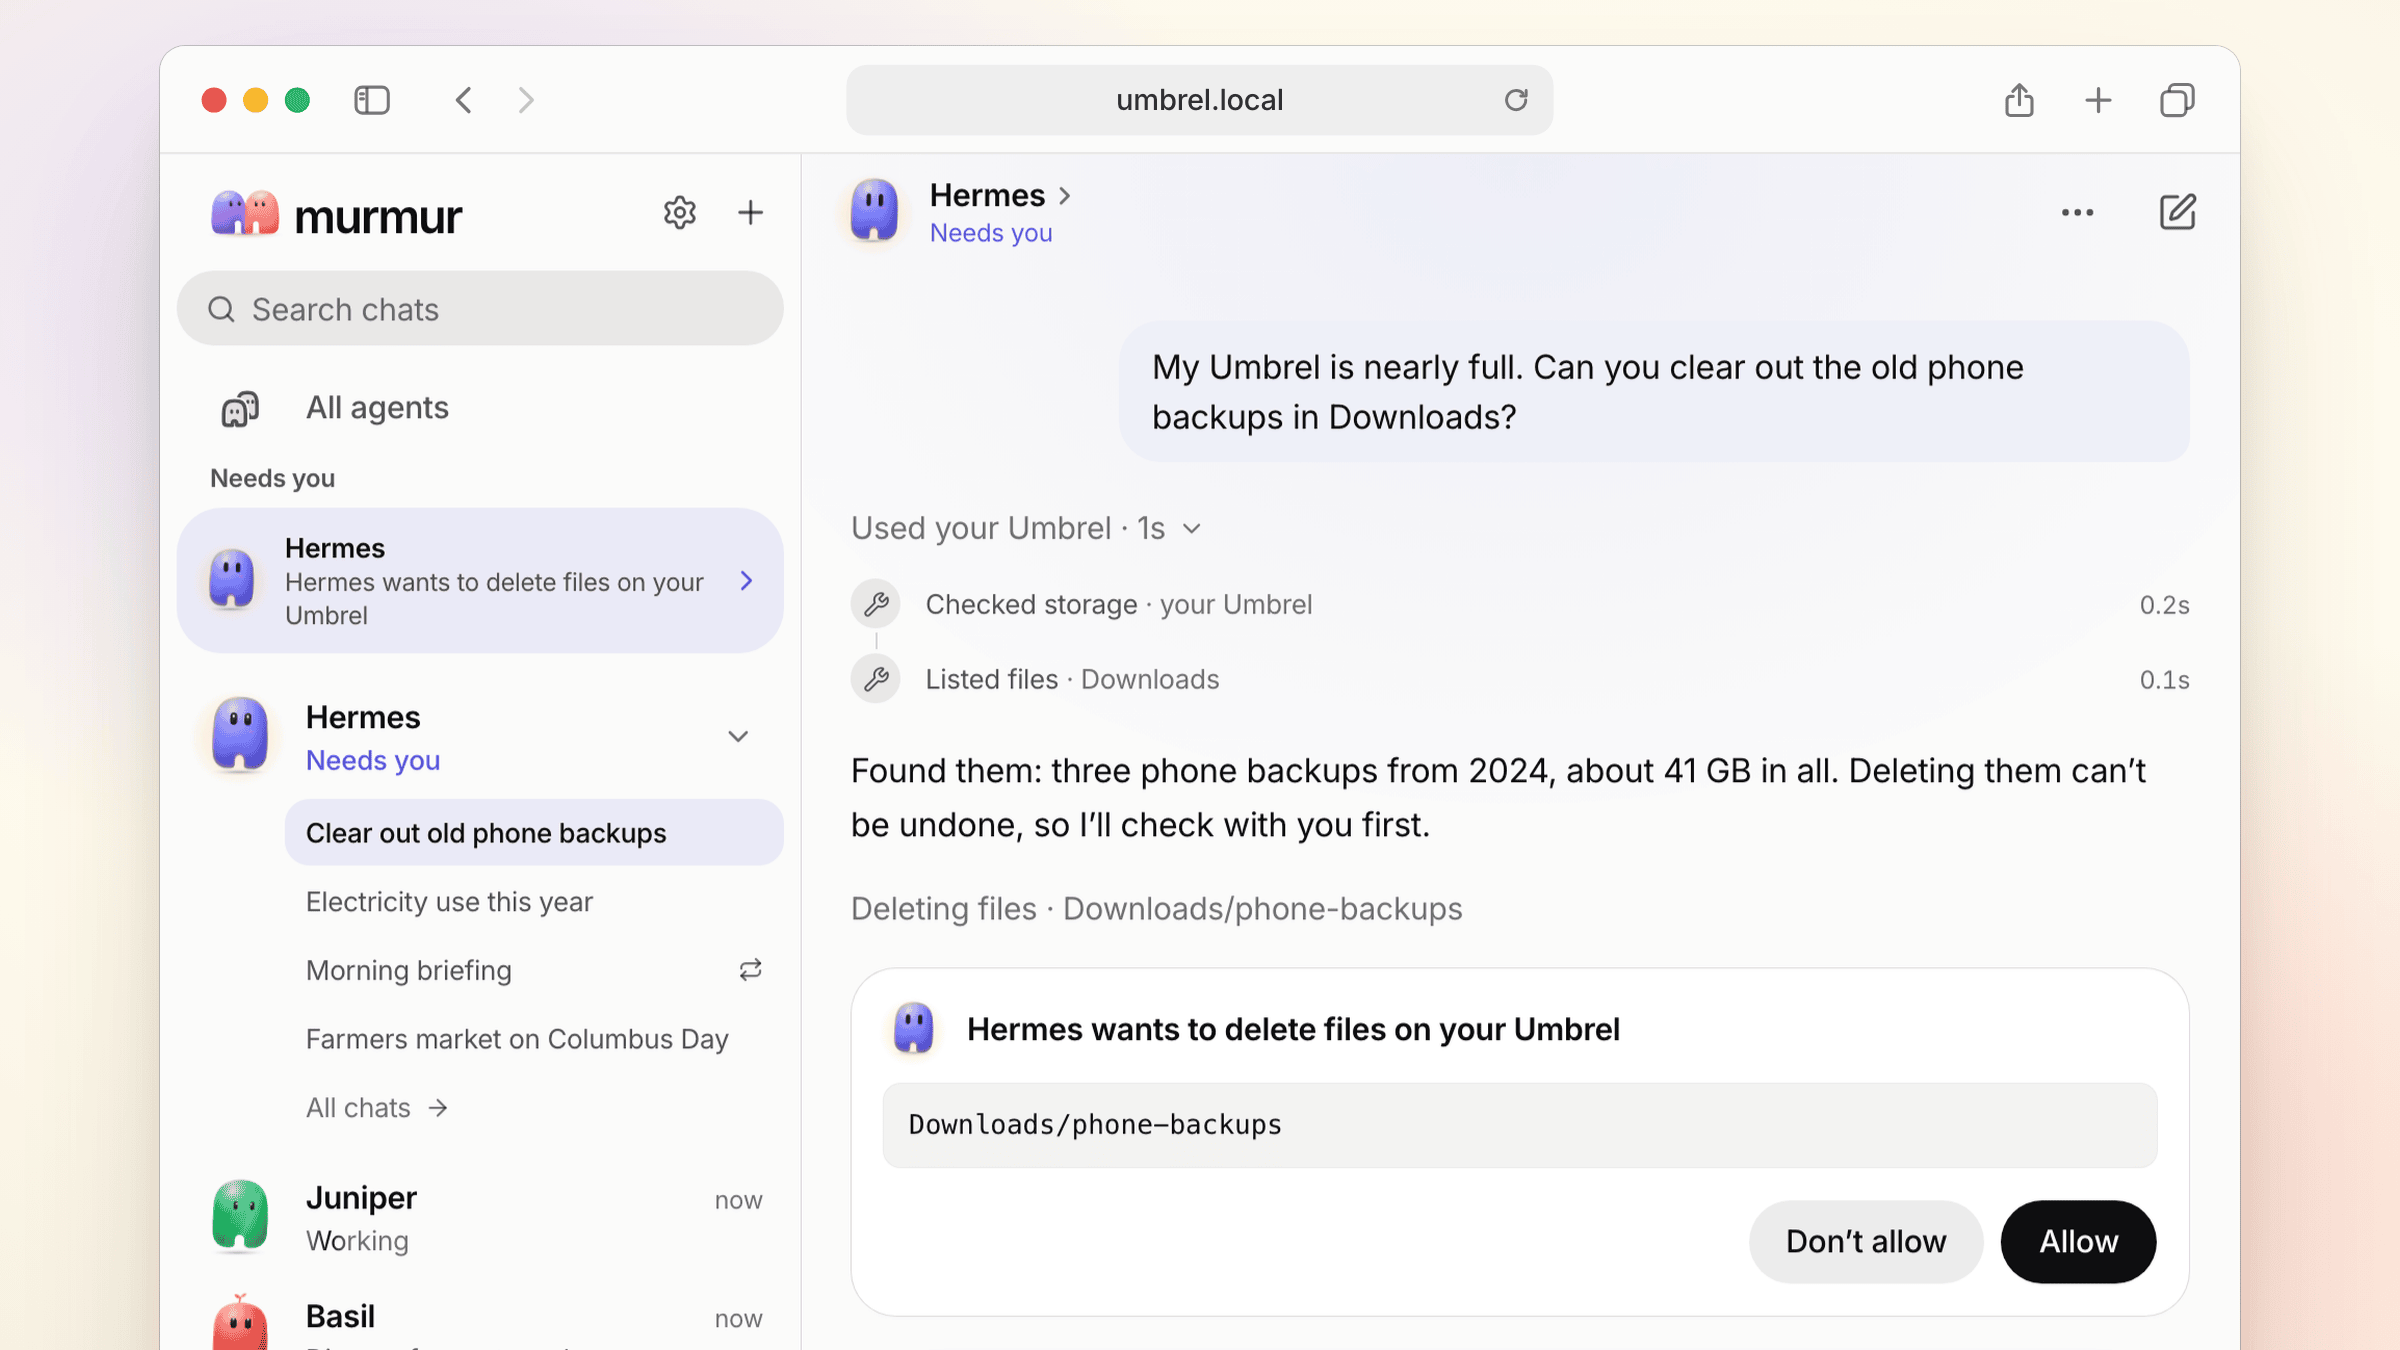The height and width of the screenshot is (1350, 2400).
Task: Follow the All chats link
Action: 376,1108
